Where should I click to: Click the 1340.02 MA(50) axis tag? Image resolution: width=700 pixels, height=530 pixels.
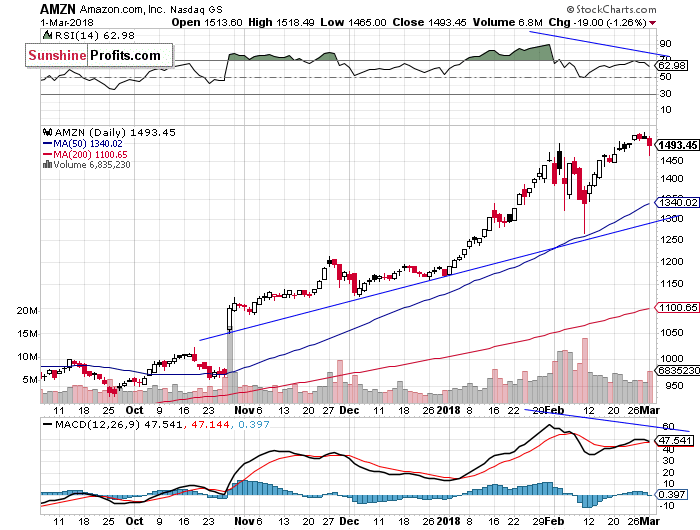click(678, 203)
